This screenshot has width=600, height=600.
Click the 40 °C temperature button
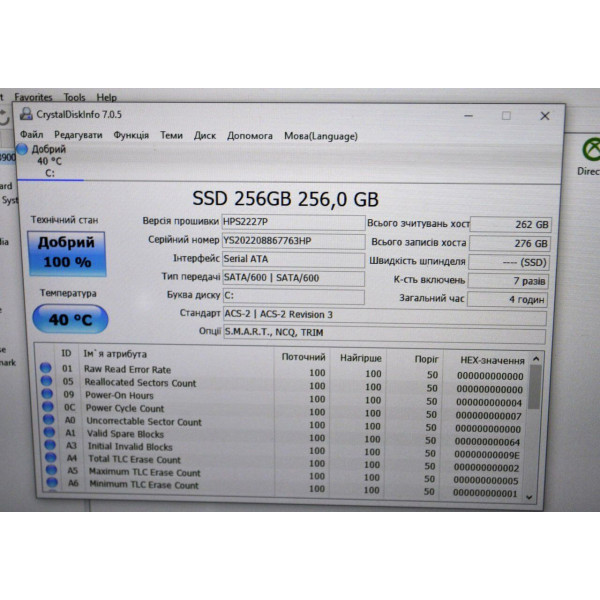tap(70, 319)
